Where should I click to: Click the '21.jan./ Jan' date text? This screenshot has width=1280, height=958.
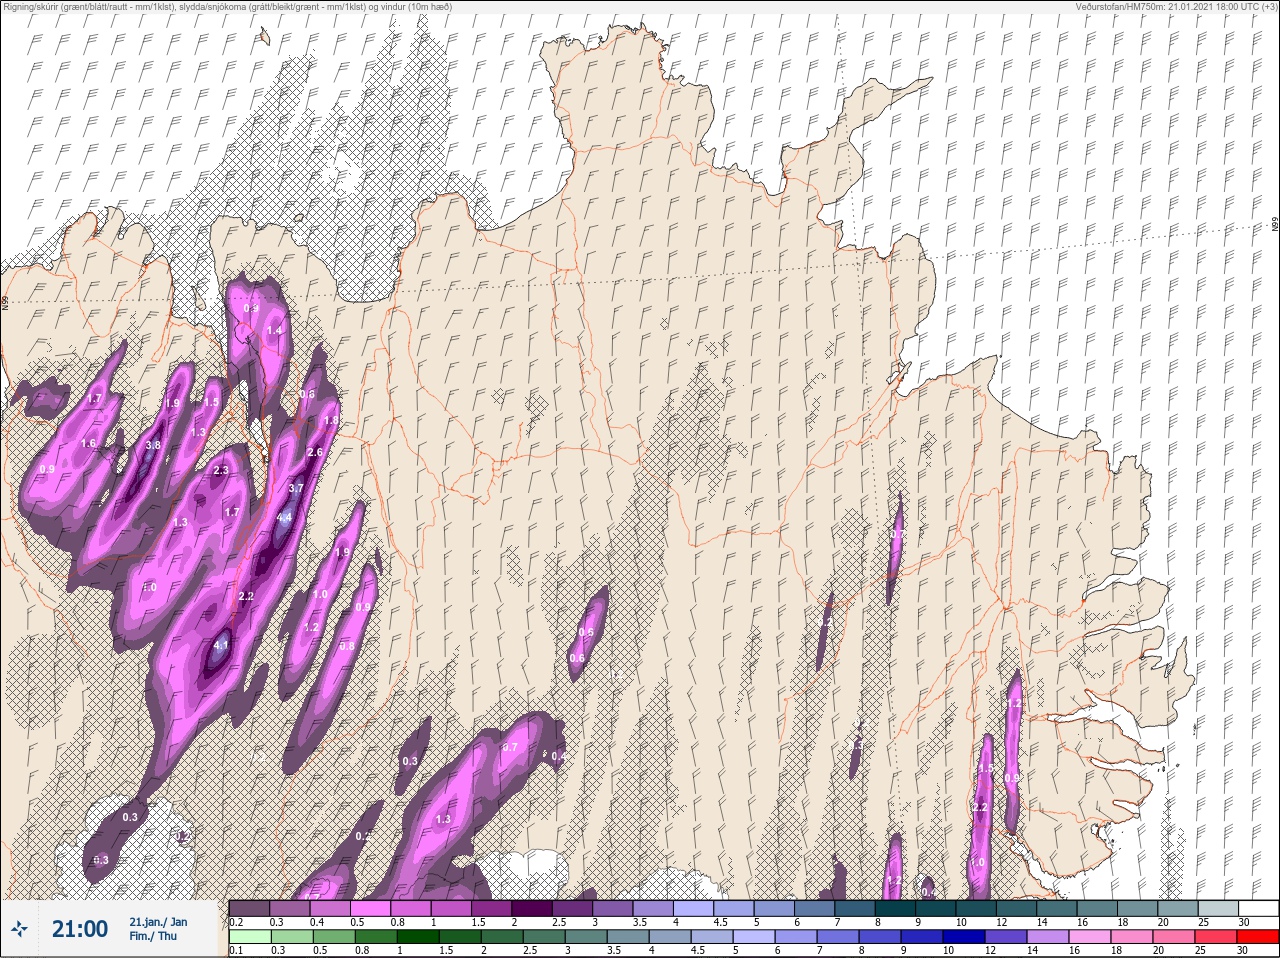(x=158, y=921)
